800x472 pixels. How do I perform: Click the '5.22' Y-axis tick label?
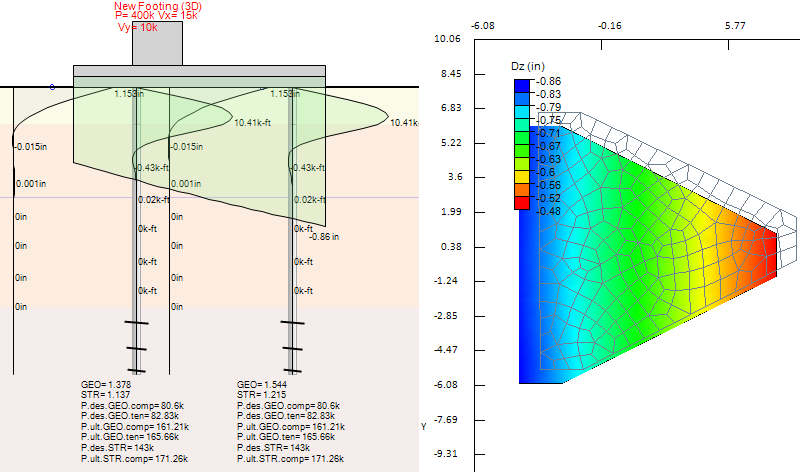451,143
